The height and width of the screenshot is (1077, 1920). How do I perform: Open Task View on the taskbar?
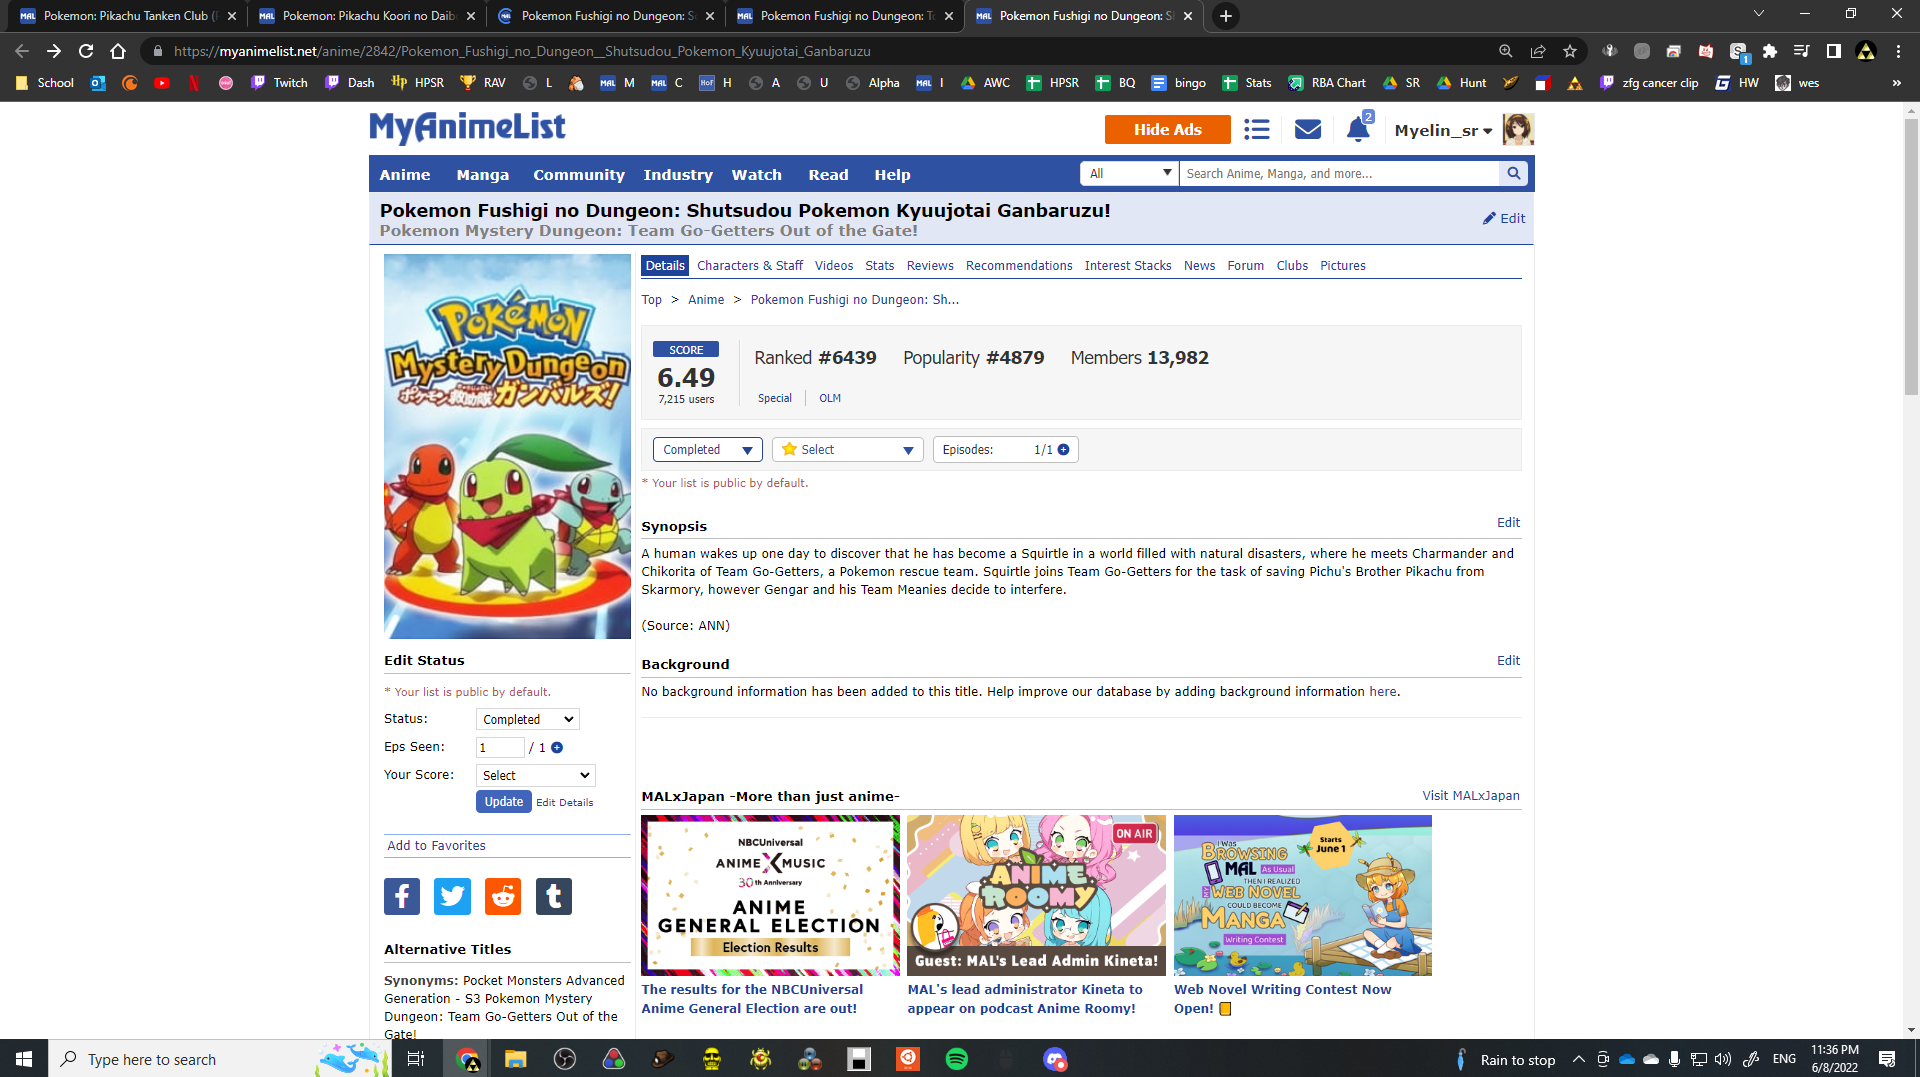(x=416, y=1059)
